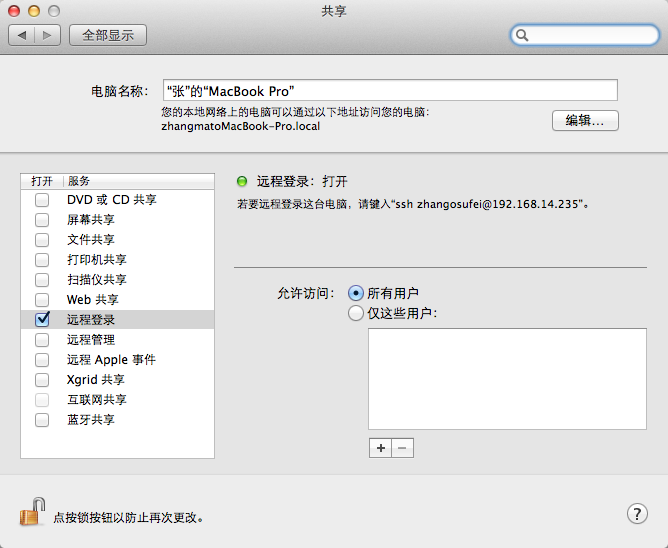This screenshot has width=668, height=548.
Task: Select the Web 共享 service row
Action: pyautogui.click(x=117, y=300)
